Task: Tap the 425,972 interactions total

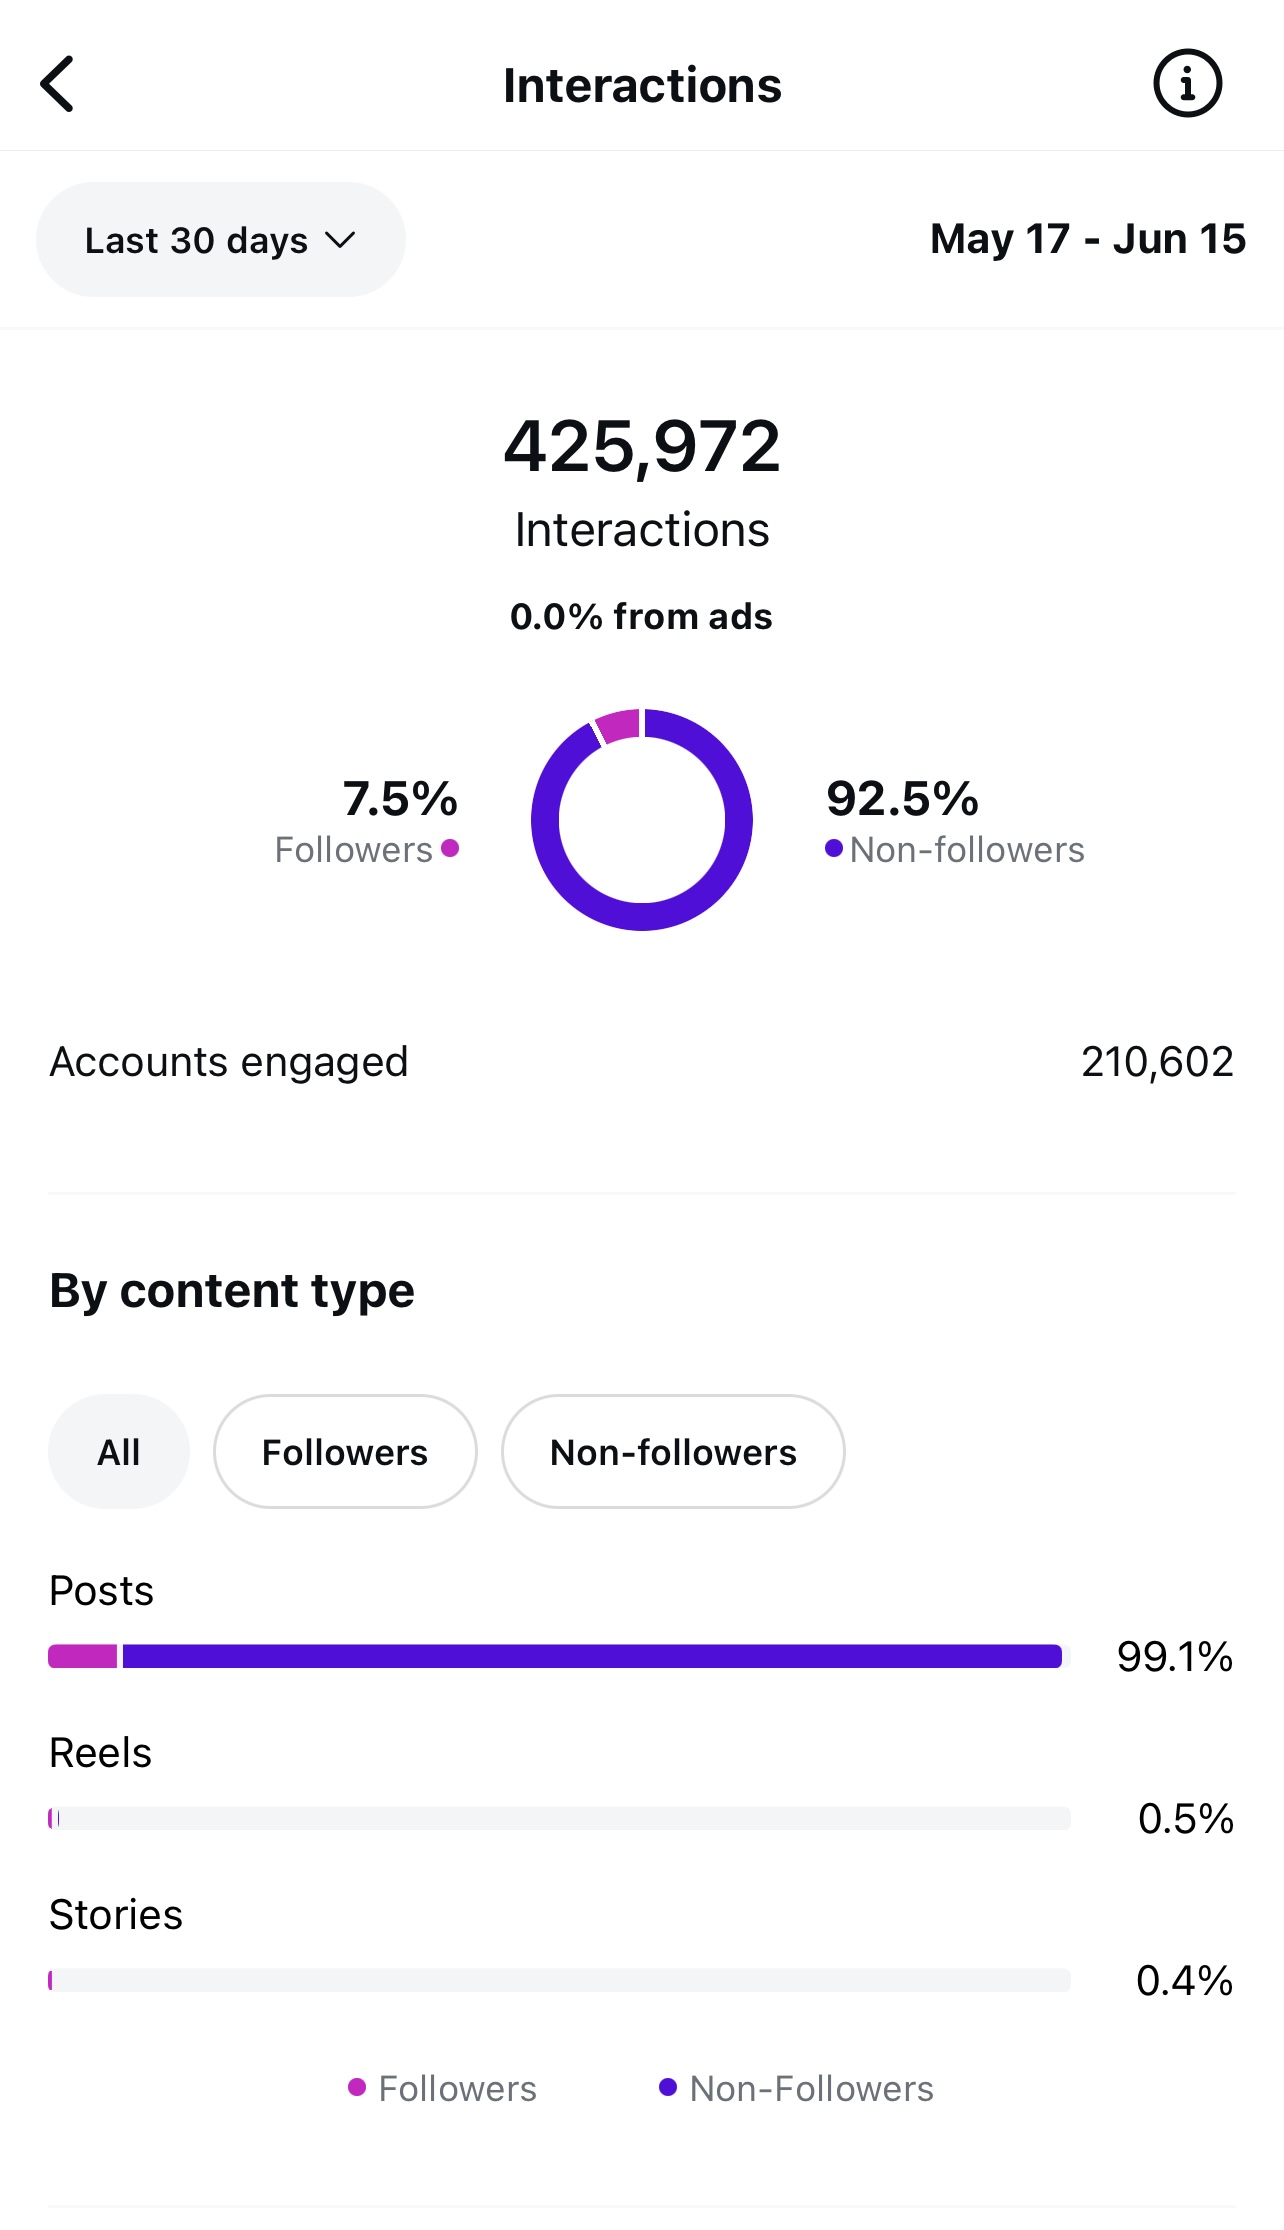Action: tap(641, 446)
